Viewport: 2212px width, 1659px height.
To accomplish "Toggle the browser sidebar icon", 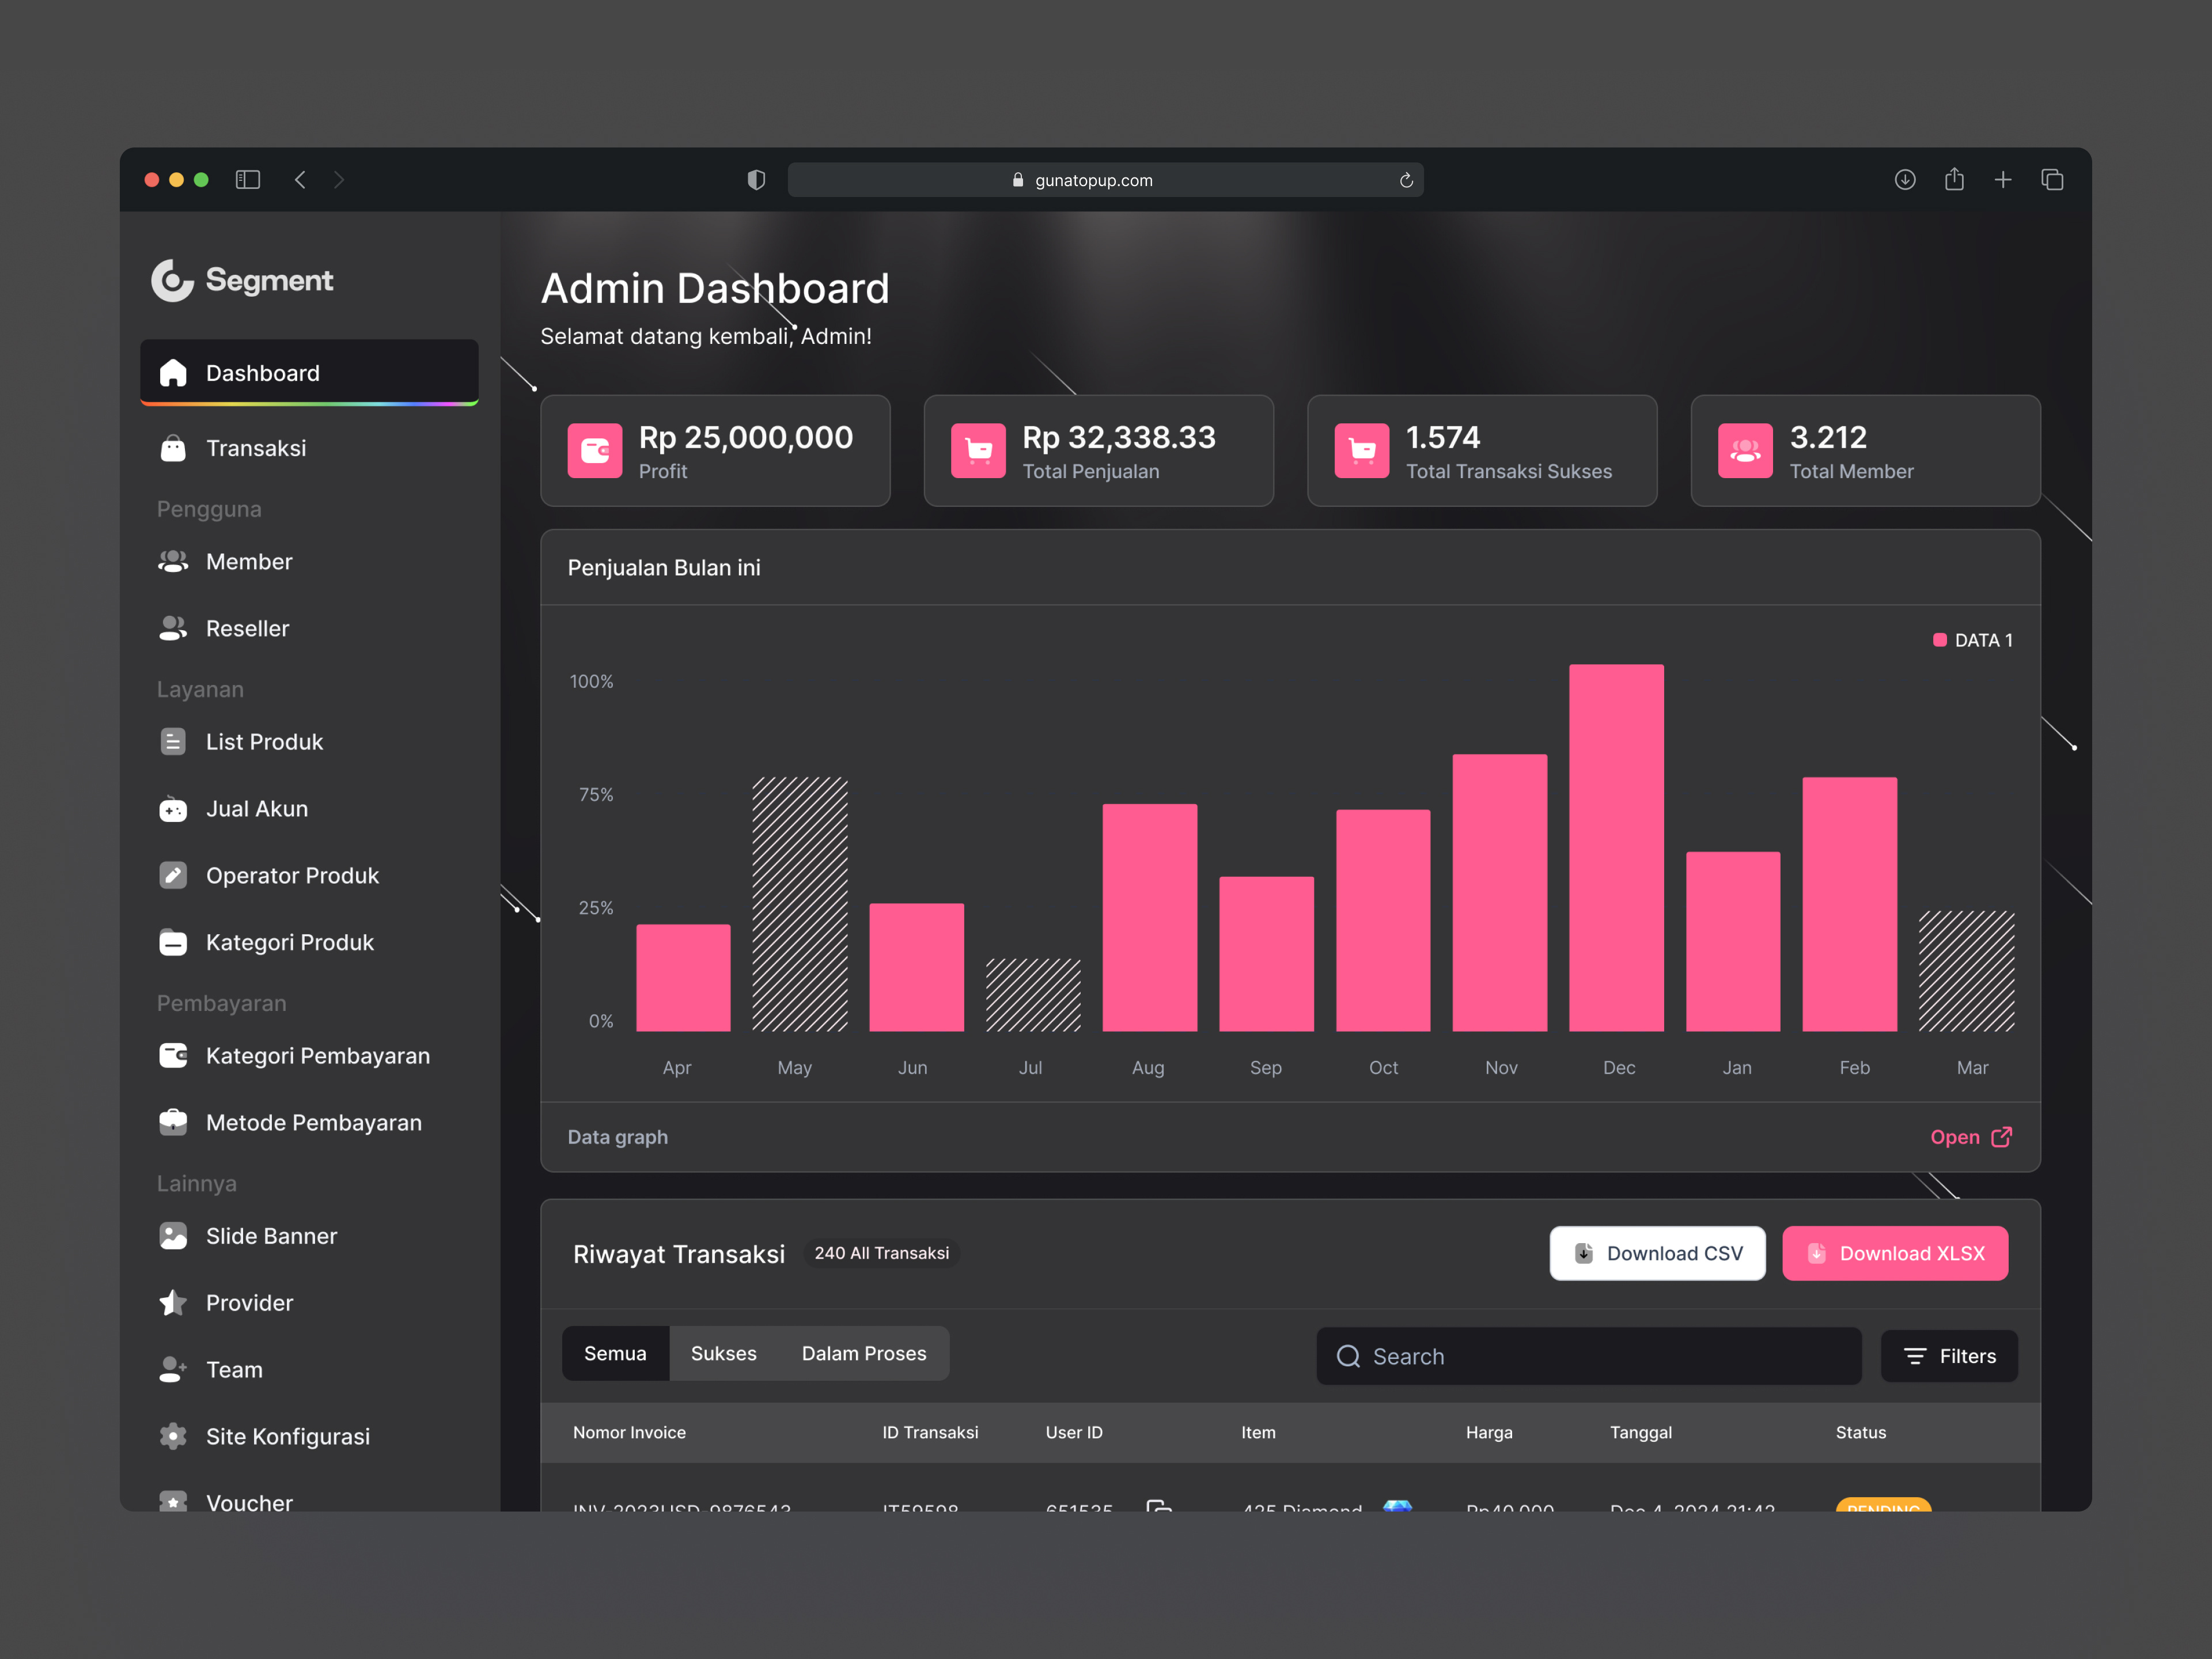I will [x=247, y=180].
